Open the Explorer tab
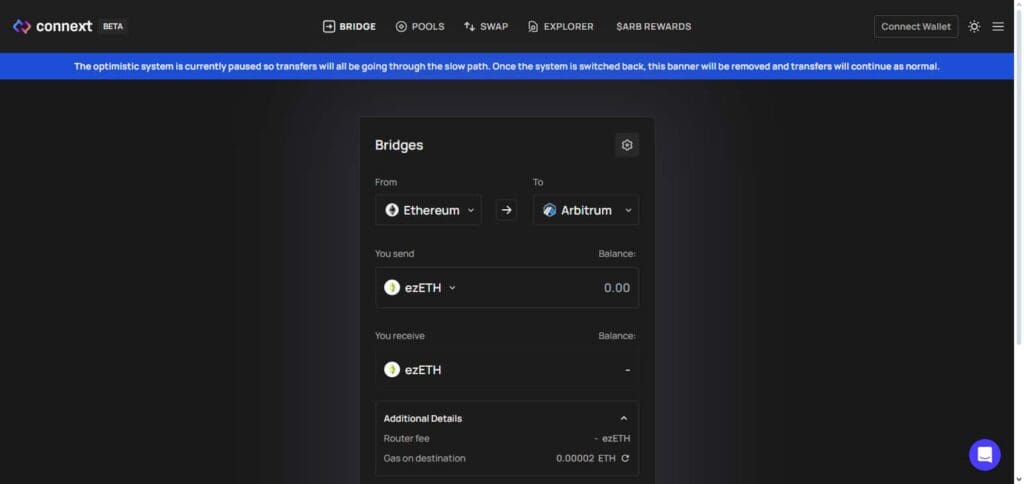 [560, 27]
